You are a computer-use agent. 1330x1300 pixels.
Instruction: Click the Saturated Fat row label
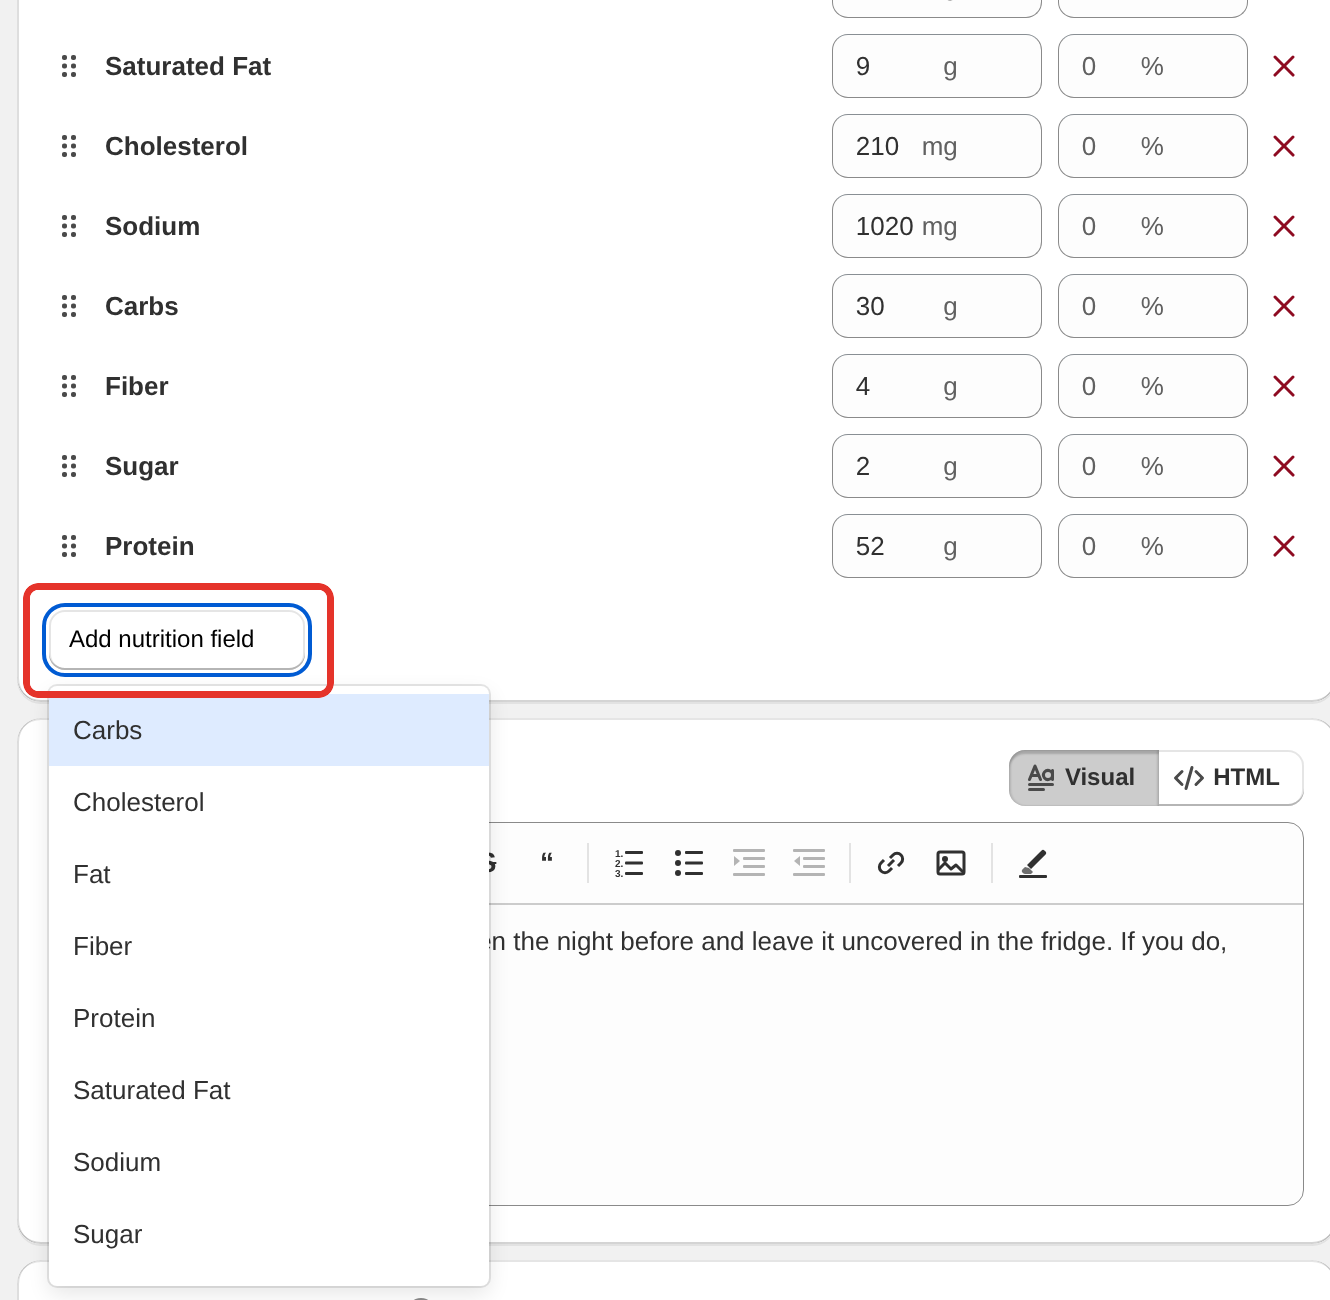tap(188, 66)
